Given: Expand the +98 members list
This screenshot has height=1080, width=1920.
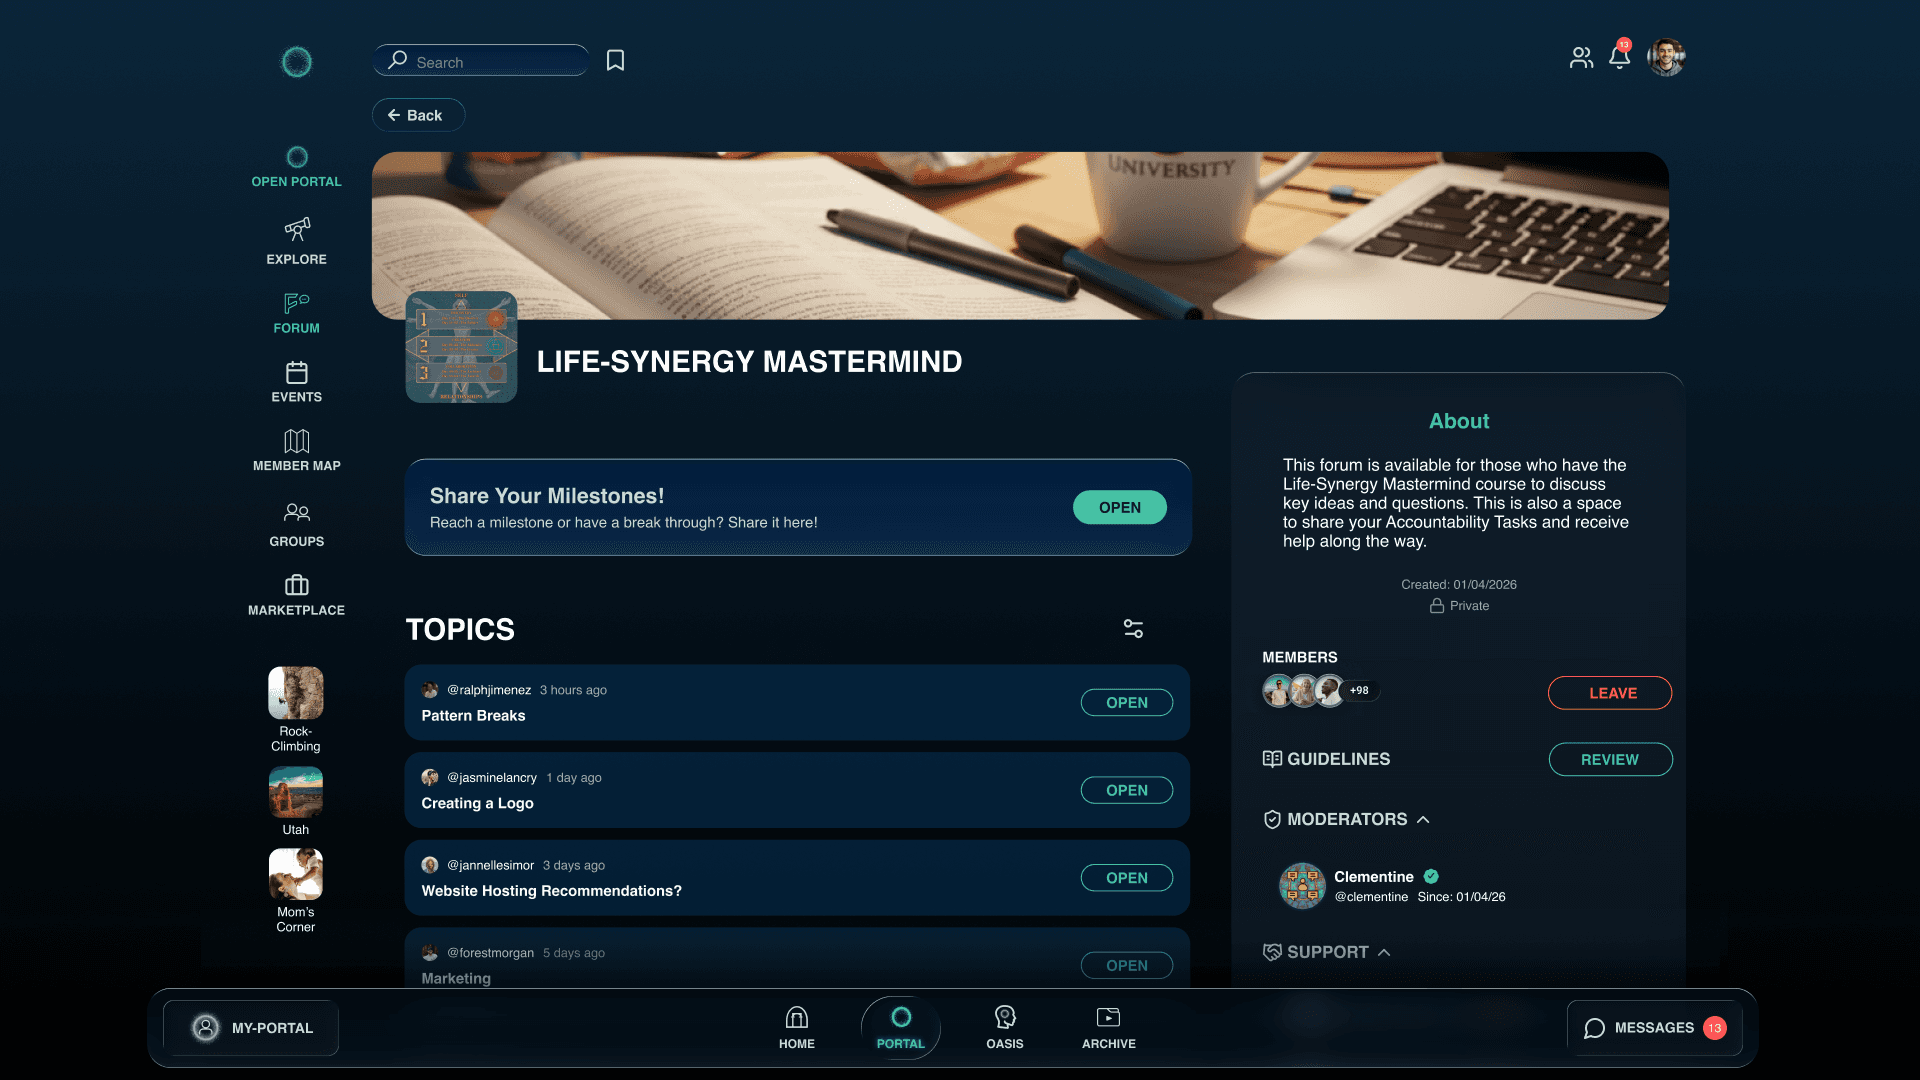Looking at the screenshot, I should click(x=1359, y=691).
